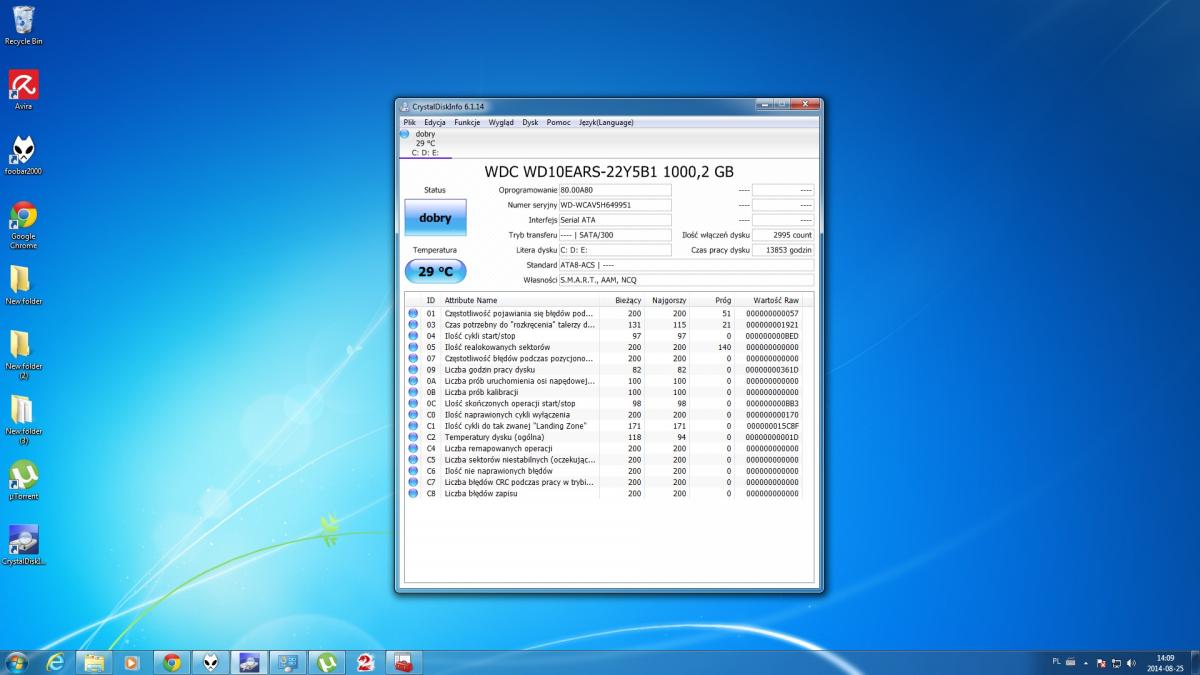Click the Litera dysku field 'C: D: E:'
1200x675 pixels.
(x=615, y=250)
